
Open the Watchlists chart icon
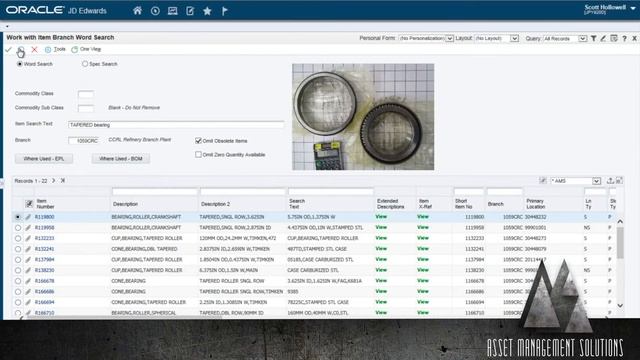coord(173,11)
